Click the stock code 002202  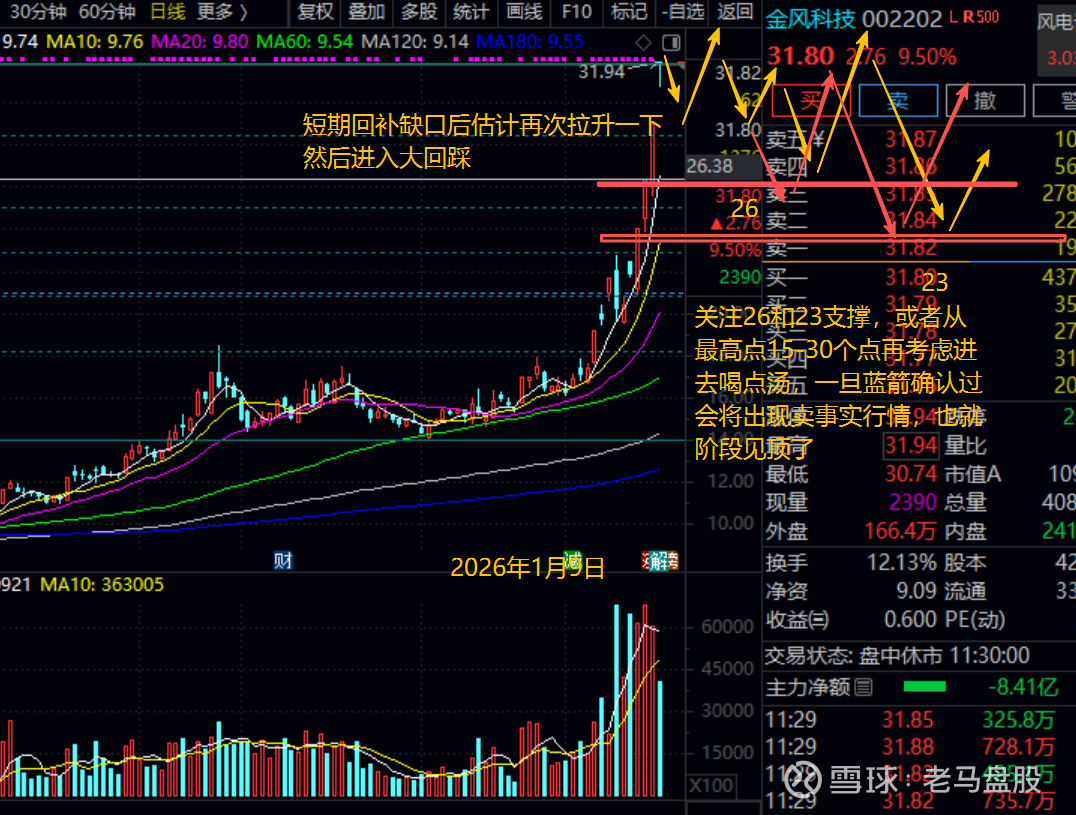point(902,19)
